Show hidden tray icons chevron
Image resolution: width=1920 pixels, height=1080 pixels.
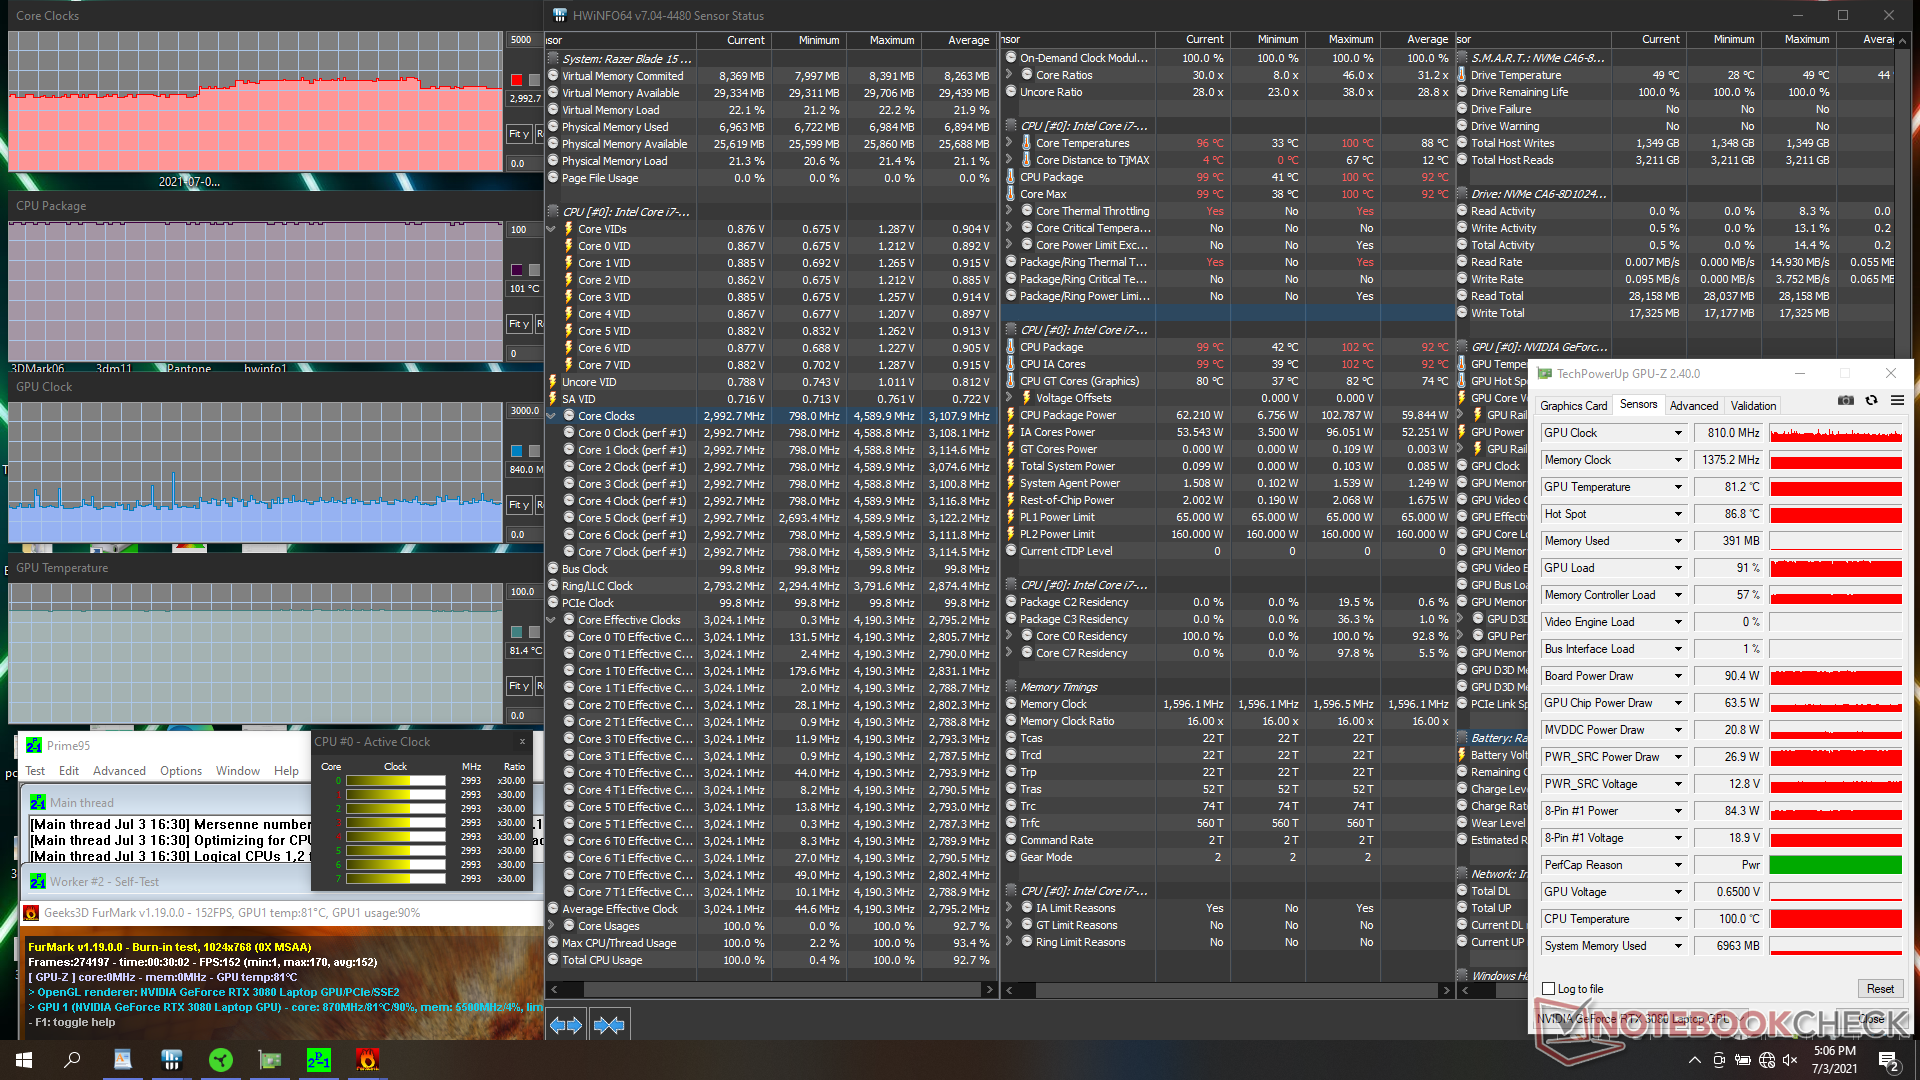[1694, 1060]
